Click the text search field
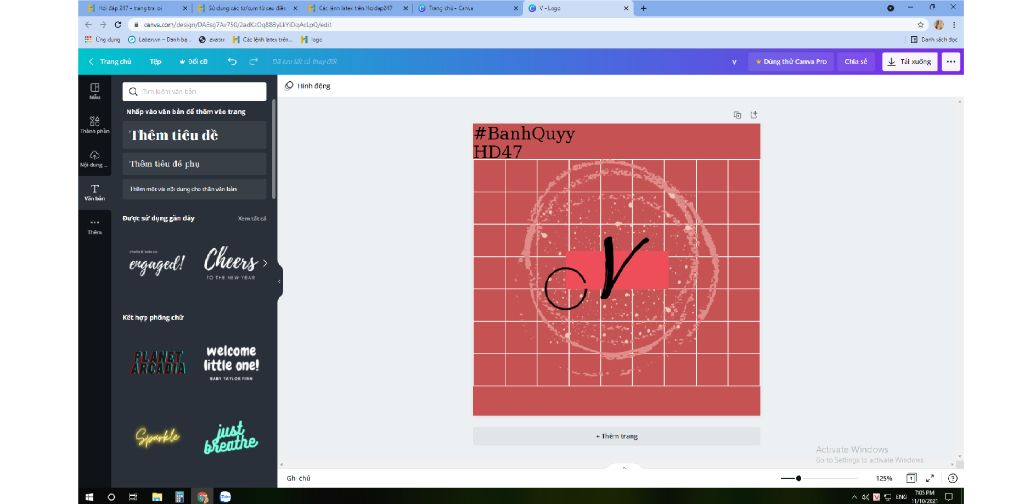1024x504 pixels. 195,91
